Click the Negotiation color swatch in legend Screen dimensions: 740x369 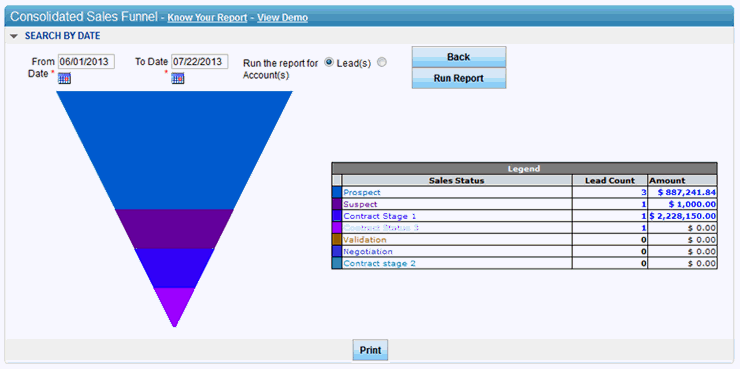[x=336, y=252]
